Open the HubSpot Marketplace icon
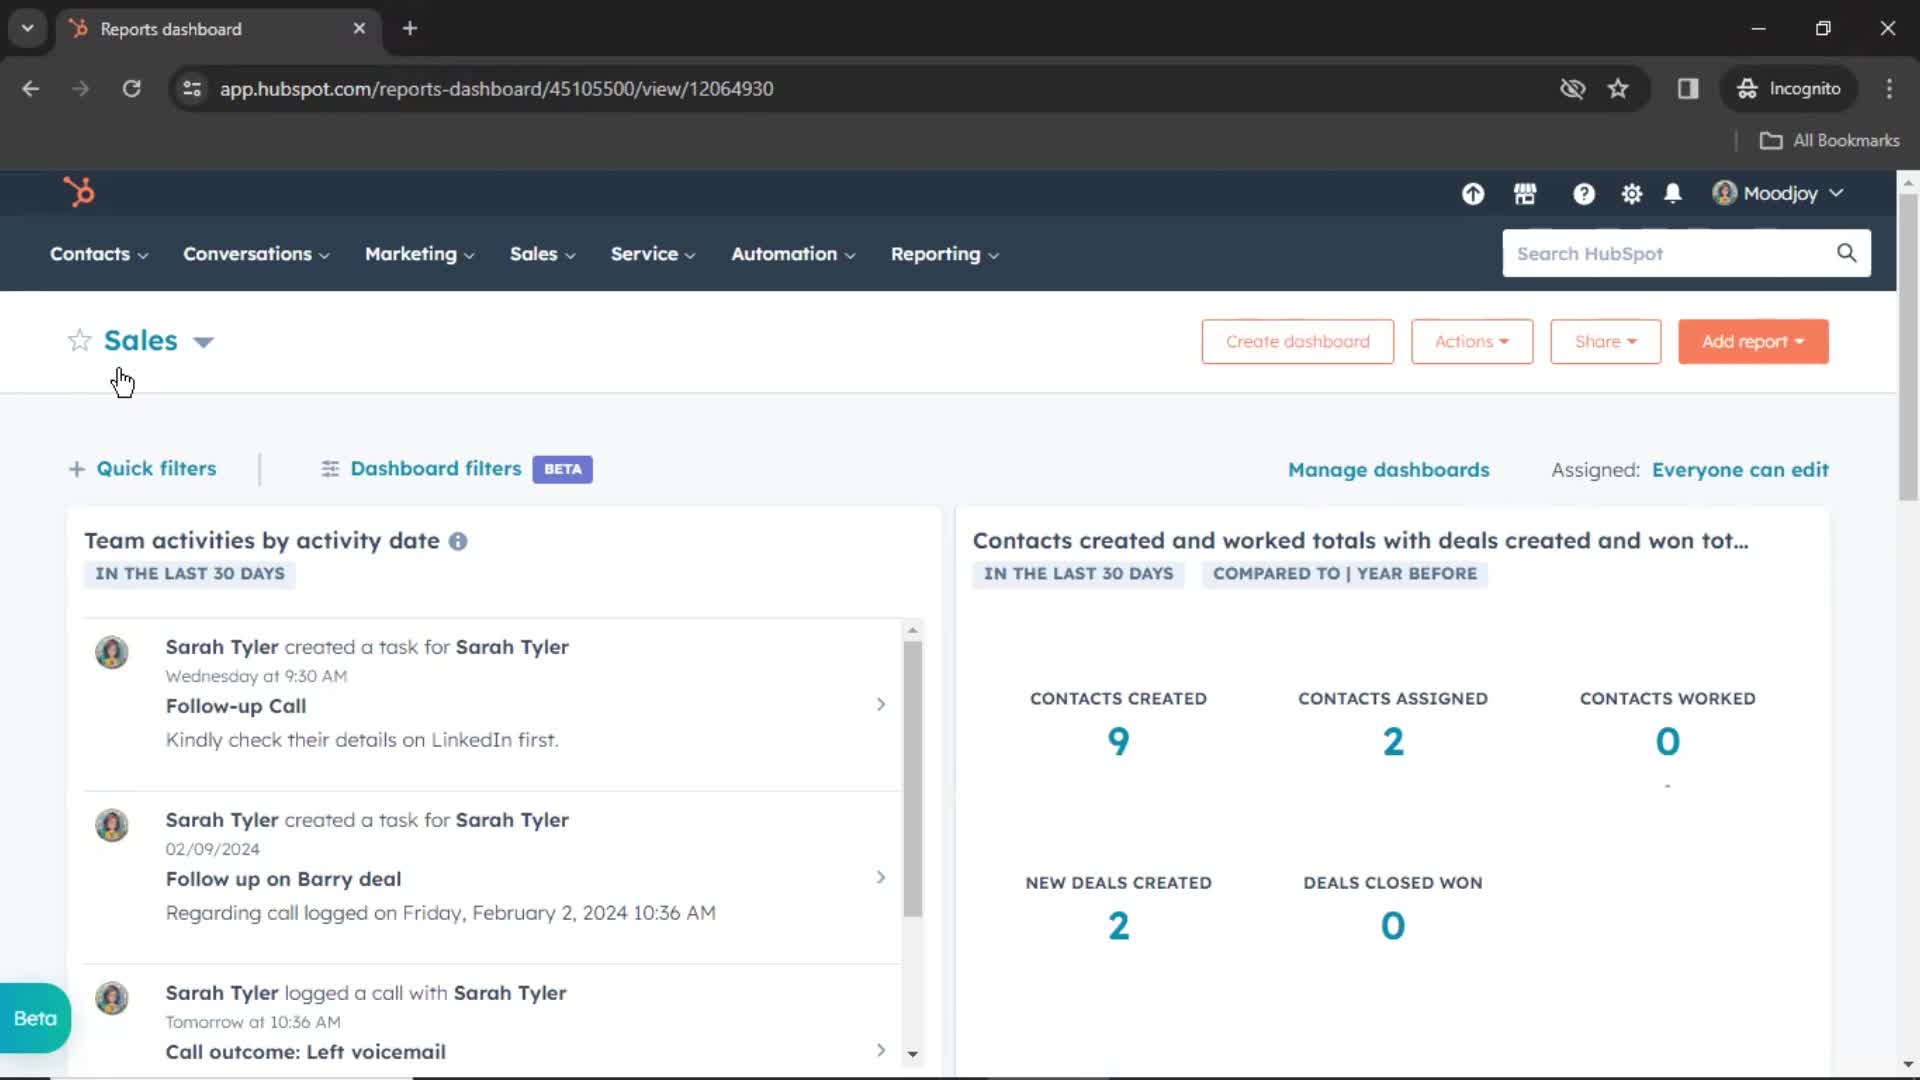This screenshot has height=1080, width=1920. [1524, 194]
